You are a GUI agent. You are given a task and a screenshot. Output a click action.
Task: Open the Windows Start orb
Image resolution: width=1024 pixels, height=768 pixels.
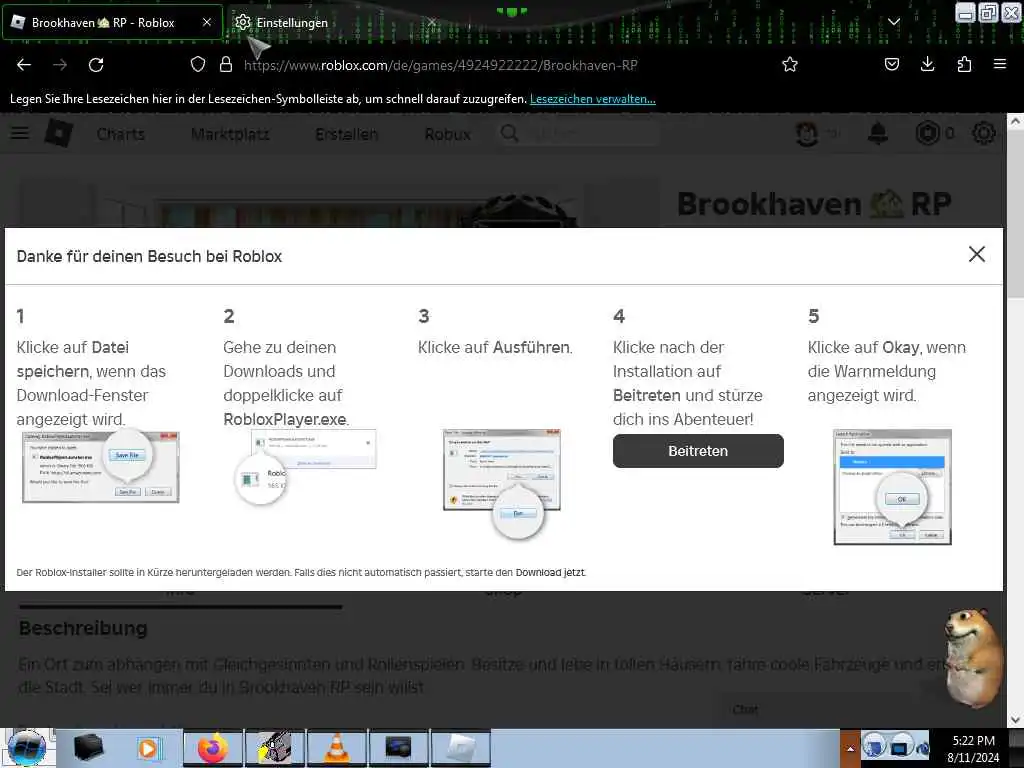click(27, 748)
